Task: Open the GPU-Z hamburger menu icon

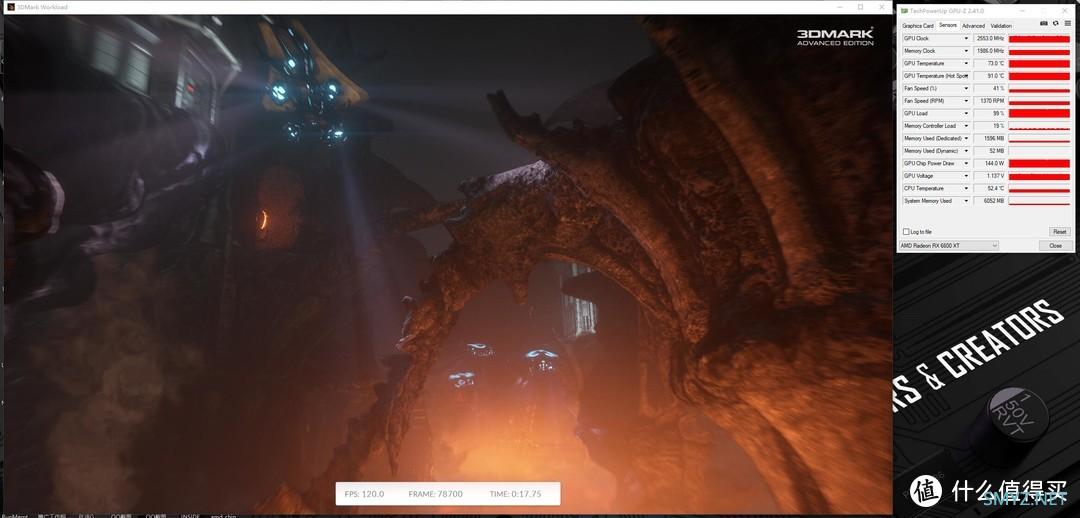Action: click(x=1067, y=23)
